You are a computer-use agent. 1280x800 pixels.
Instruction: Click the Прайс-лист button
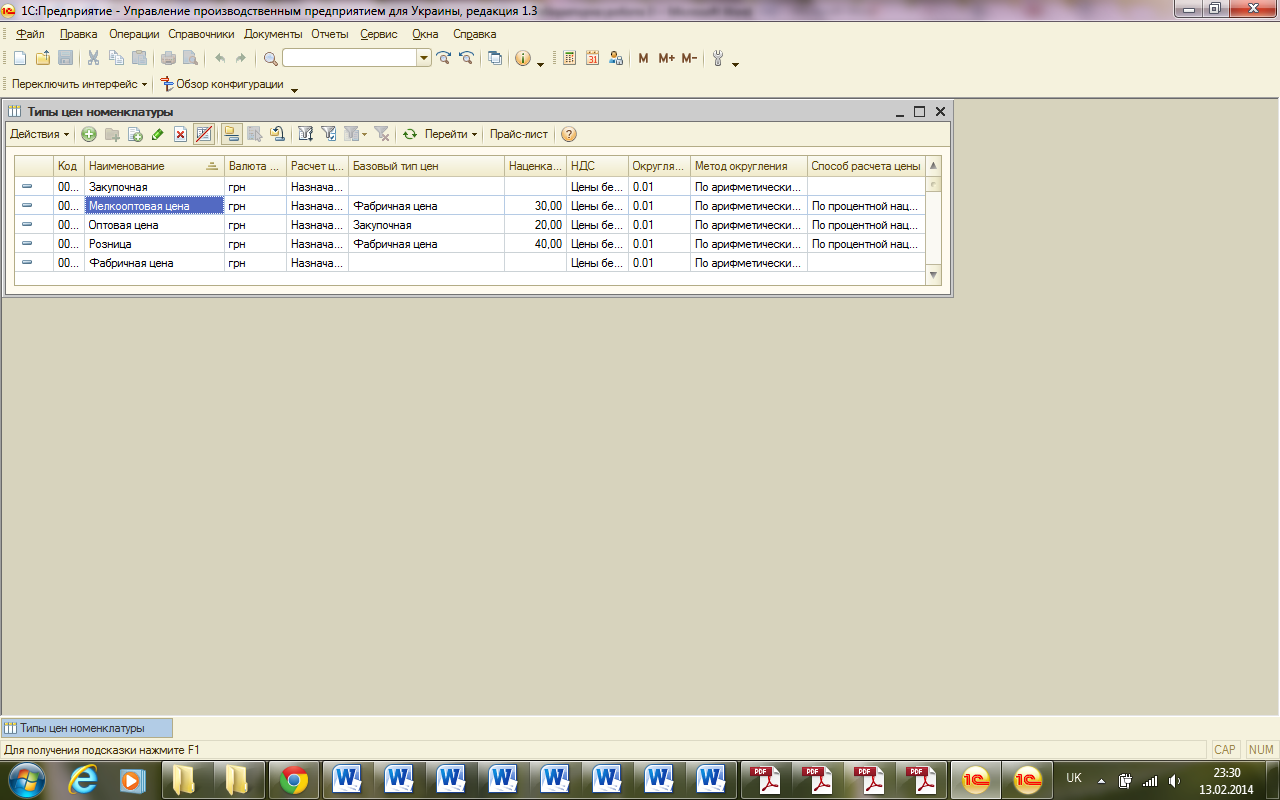click(x=519, y=134)
